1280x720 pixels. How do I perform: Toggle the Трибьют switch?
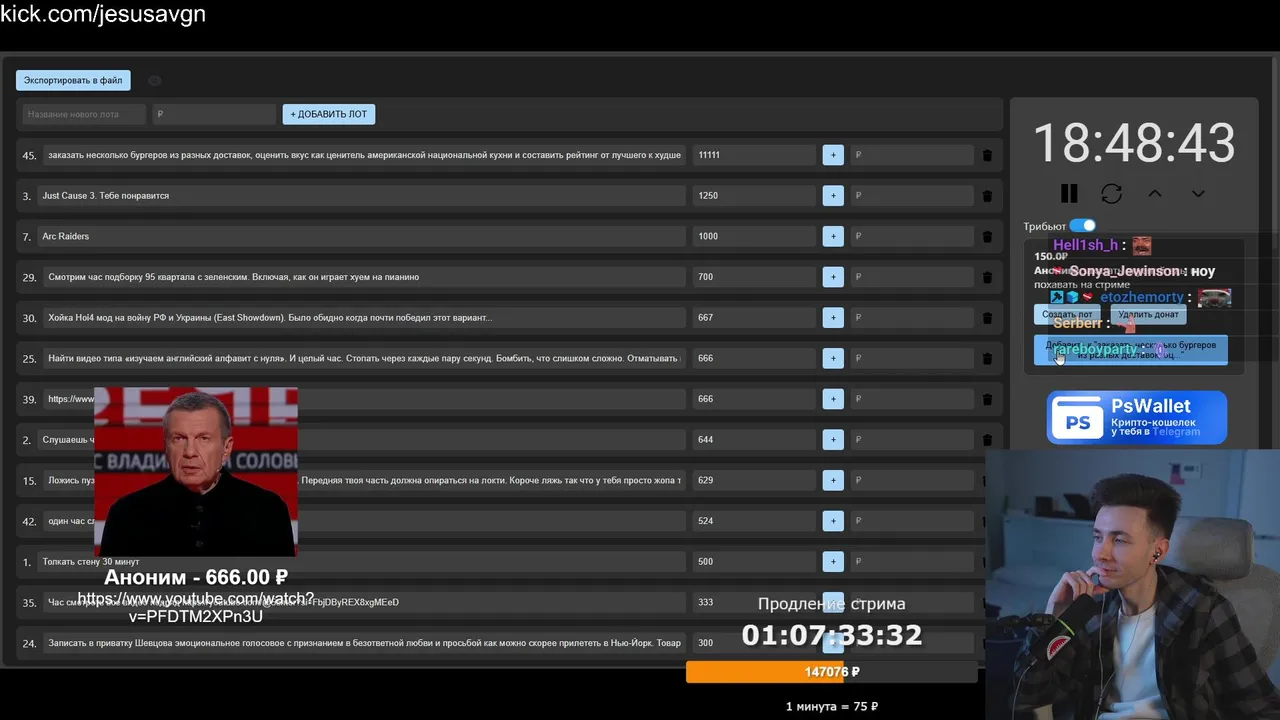(x=1082, y=226)
